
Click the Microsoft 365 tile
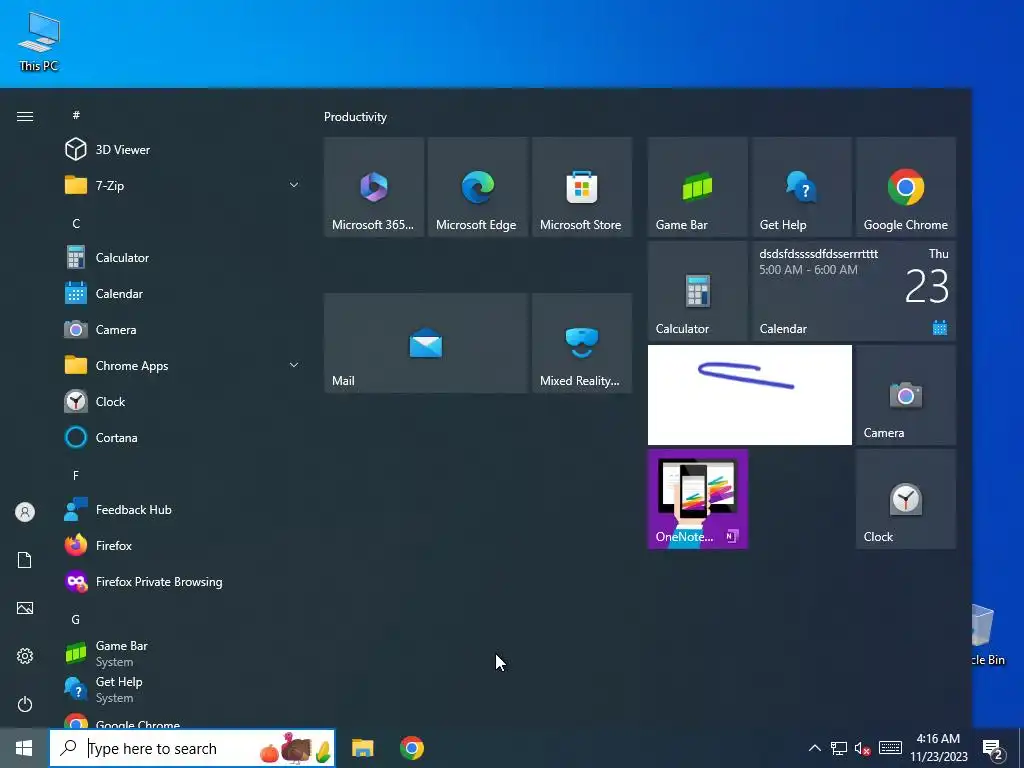(x=374, y=187)
